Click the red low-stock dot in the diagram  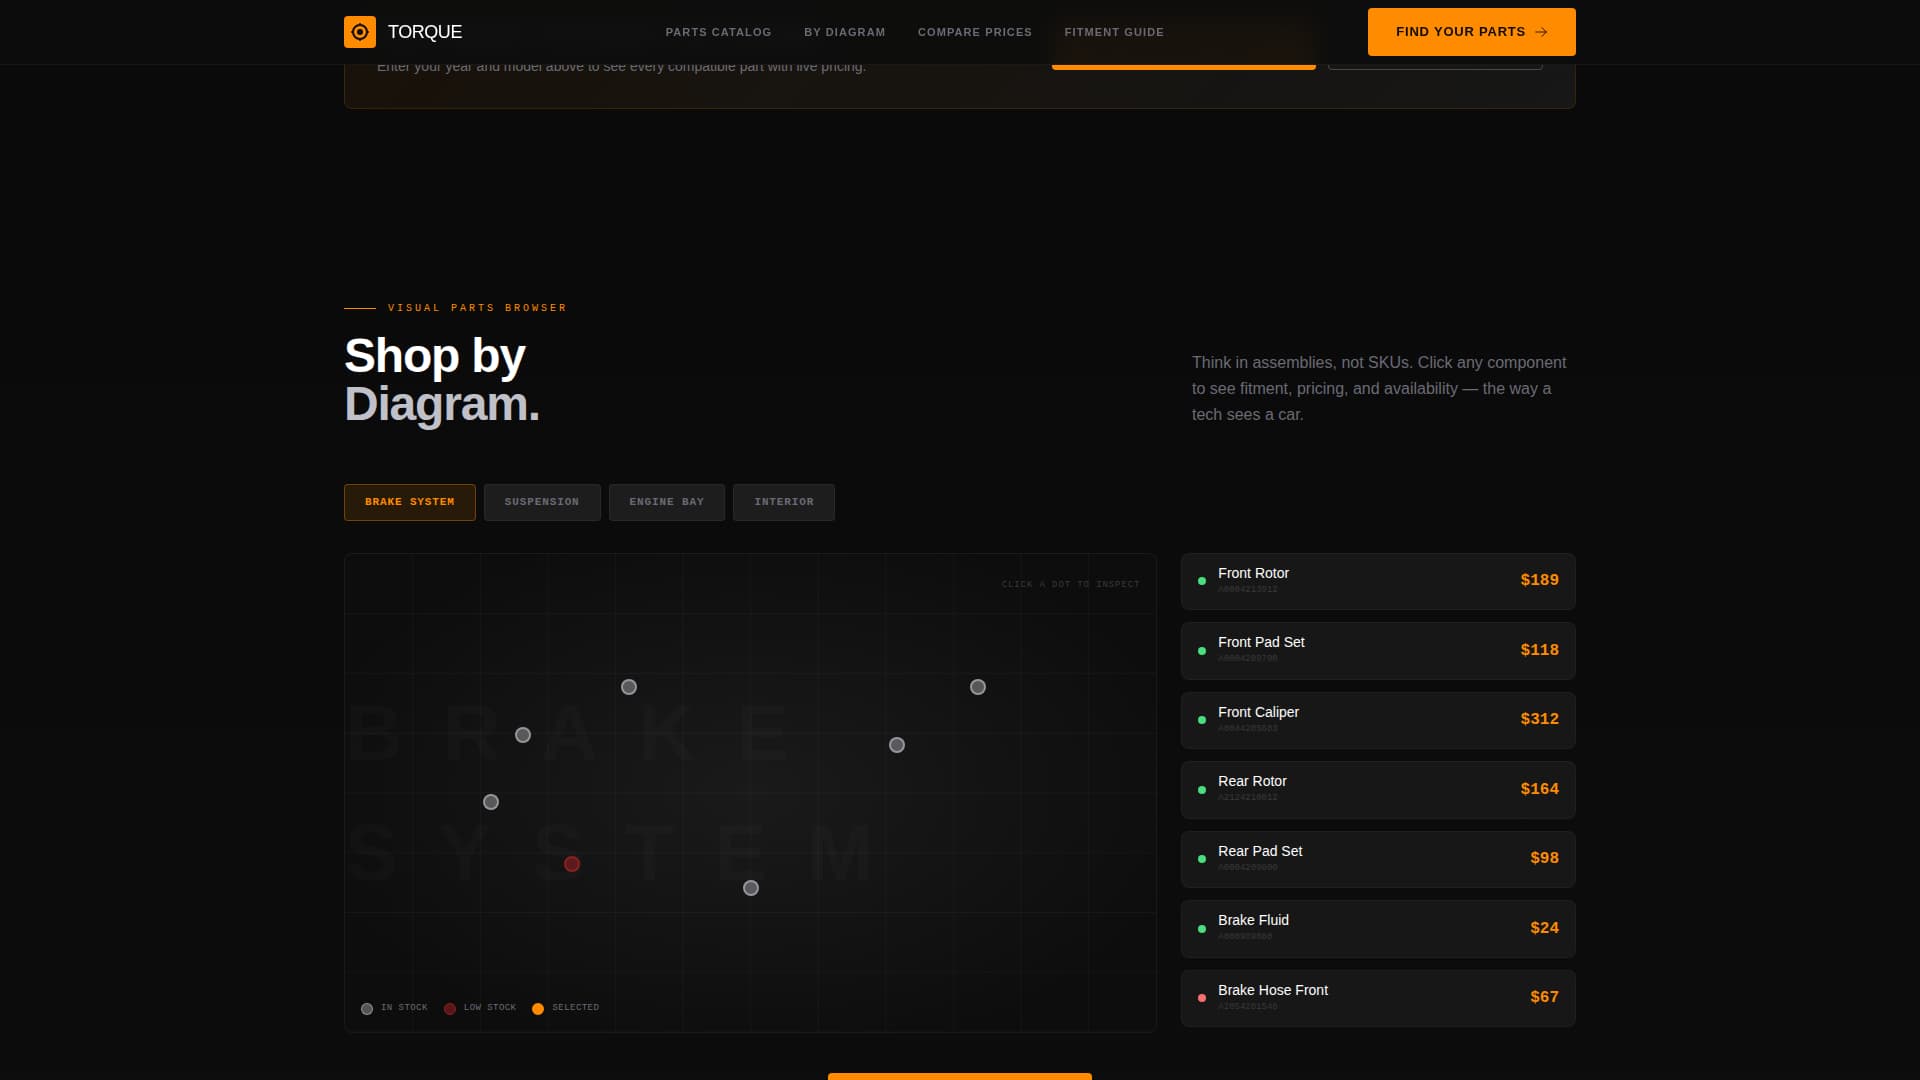[x=573, y=863]
